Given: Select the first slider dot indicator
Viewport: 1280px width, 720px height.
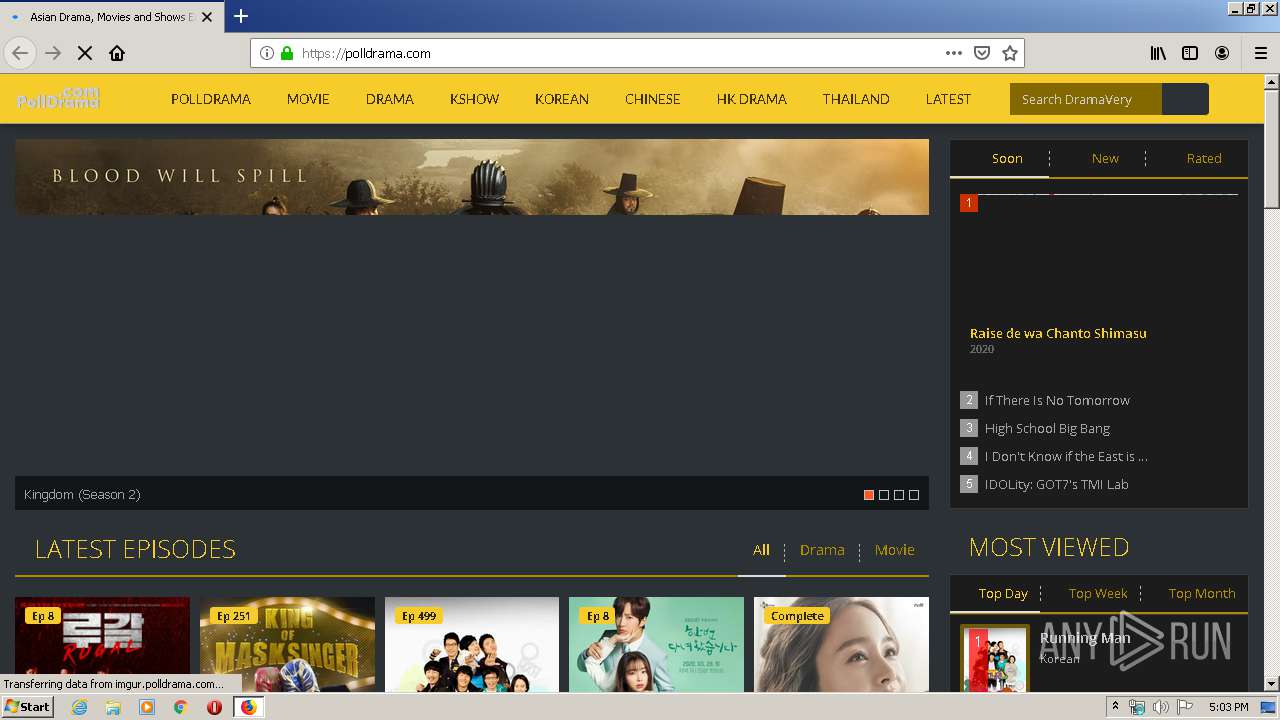Looking at the screenshot, I should click(869, 495).
